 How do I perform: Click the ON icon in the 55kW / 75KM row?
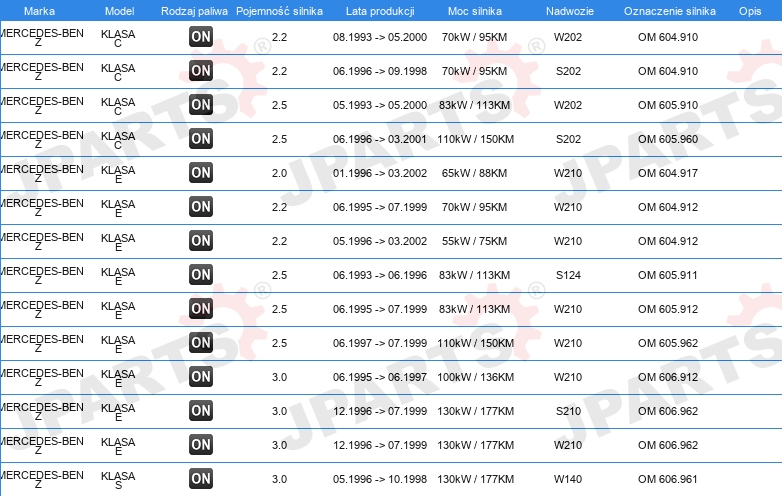pos(201,241)
